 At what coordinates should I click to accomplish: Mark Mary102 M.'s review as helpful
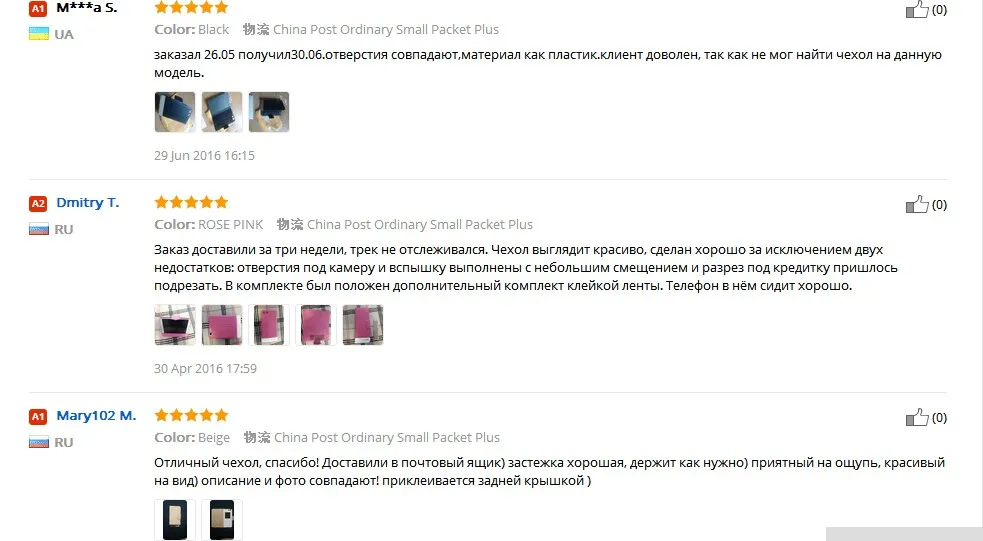(x=917, y=418)
